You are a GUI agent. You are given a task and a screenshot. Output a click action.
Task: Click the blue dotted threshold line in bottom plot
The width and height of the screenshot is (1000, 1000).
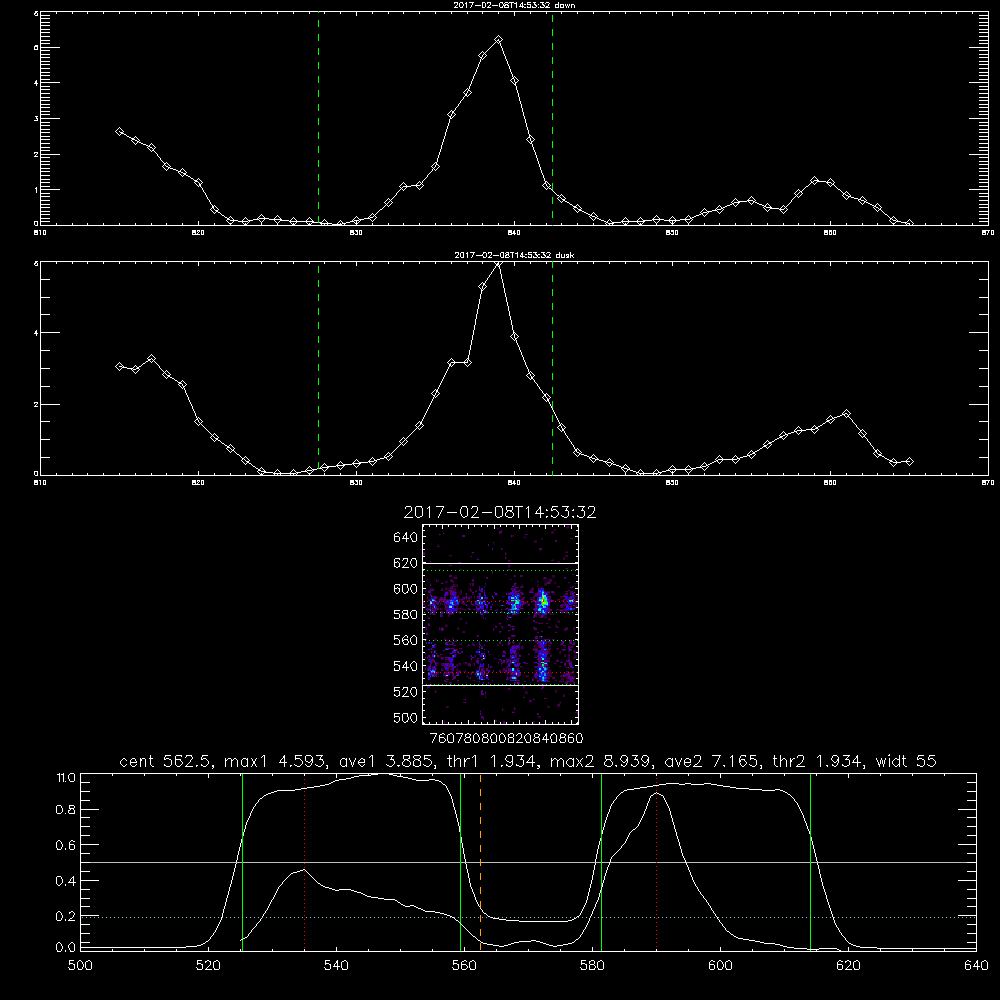pos(528,917)
